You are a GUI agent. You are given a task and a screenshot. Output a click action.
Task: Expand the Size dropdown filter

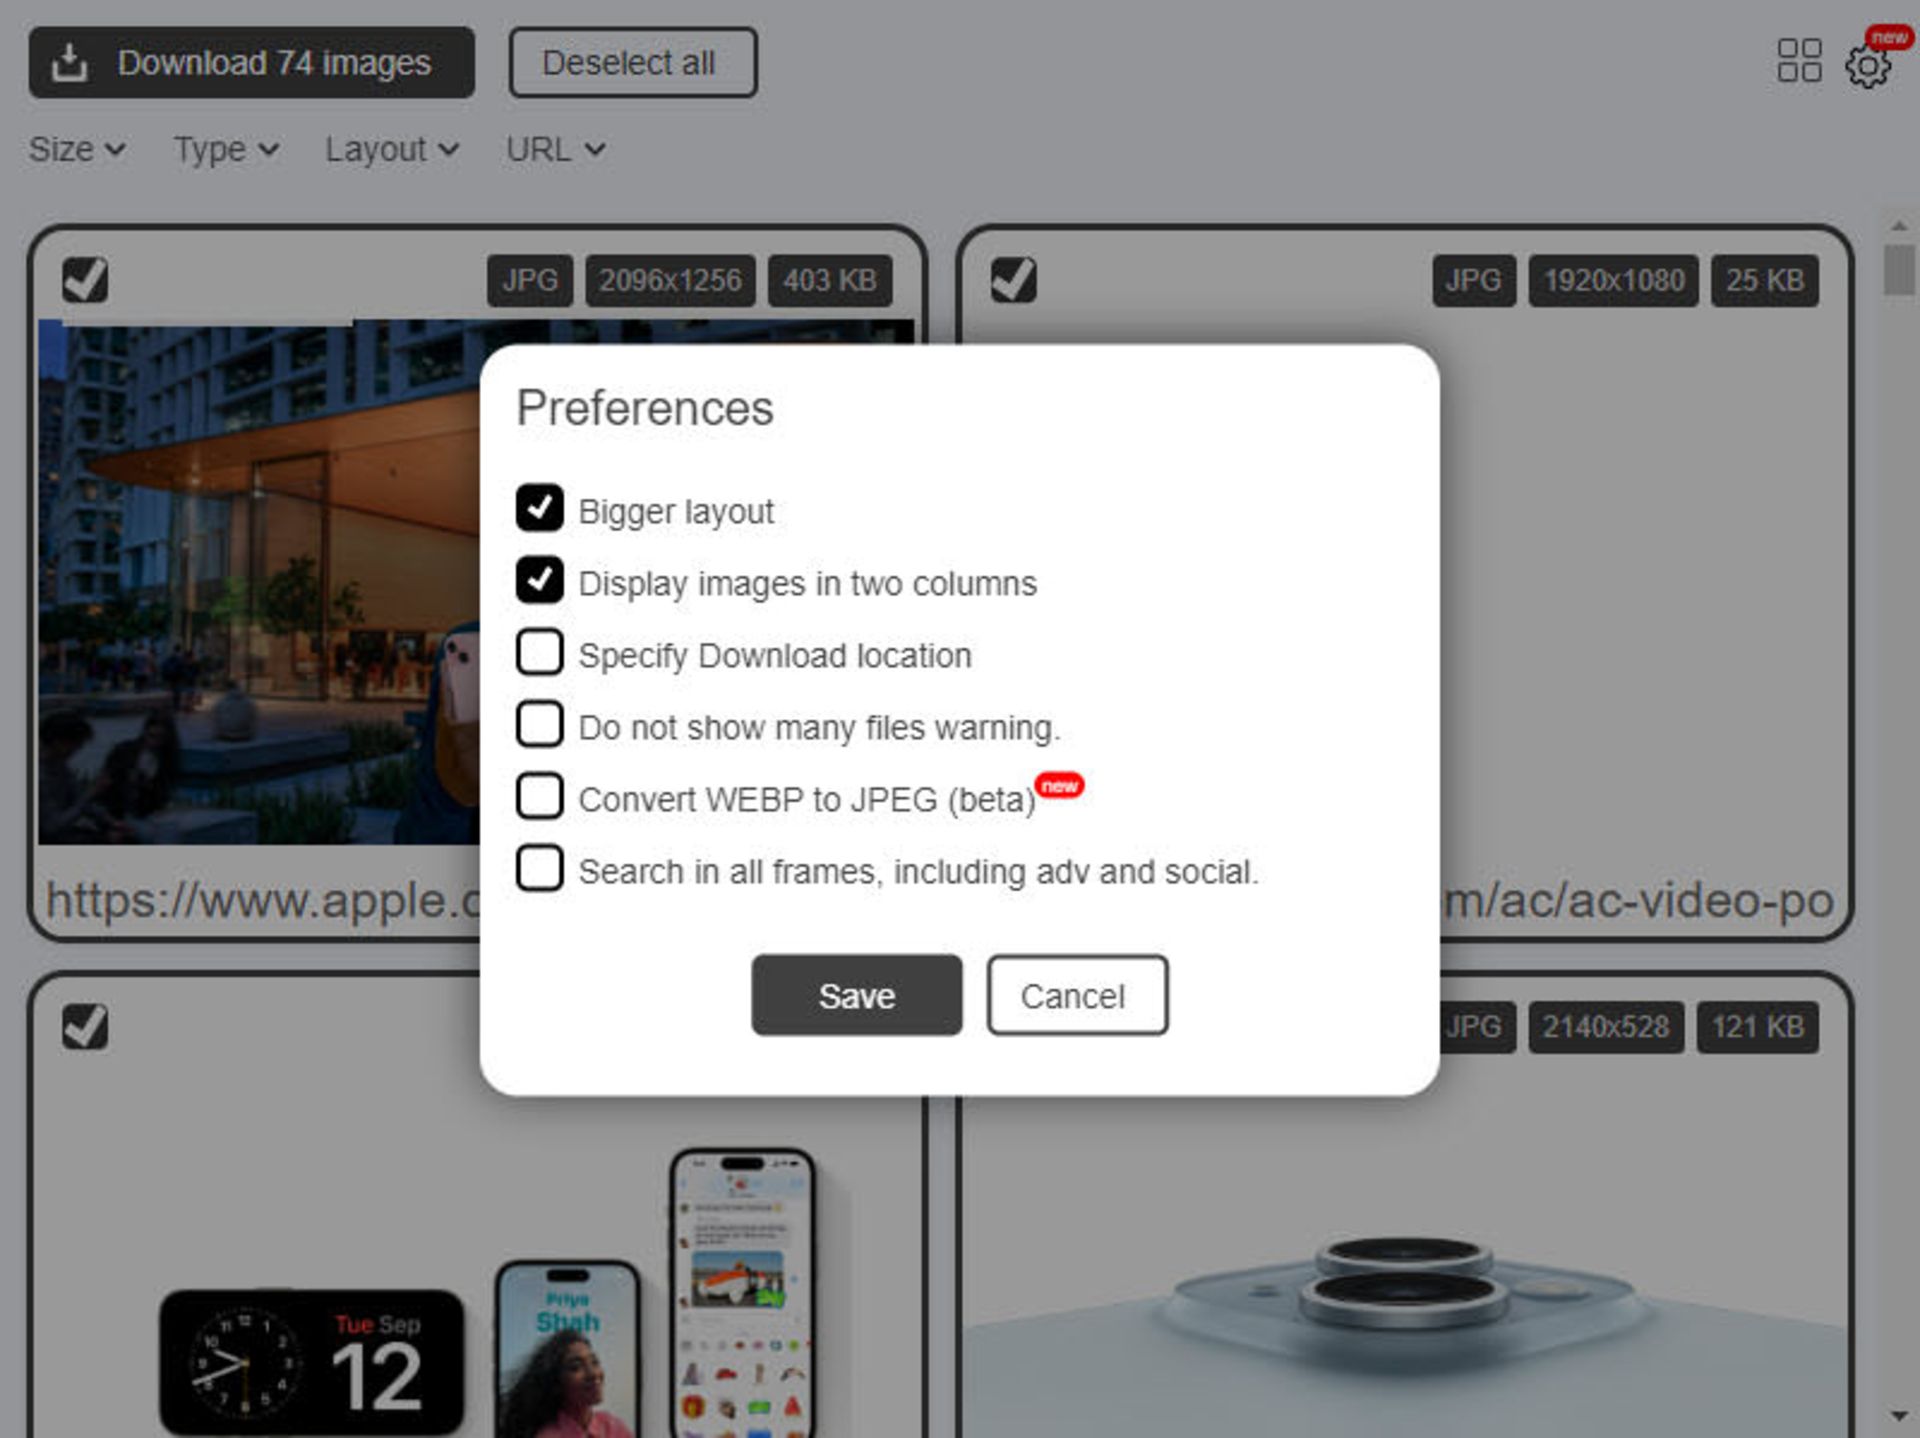click(x=77, y=148)
